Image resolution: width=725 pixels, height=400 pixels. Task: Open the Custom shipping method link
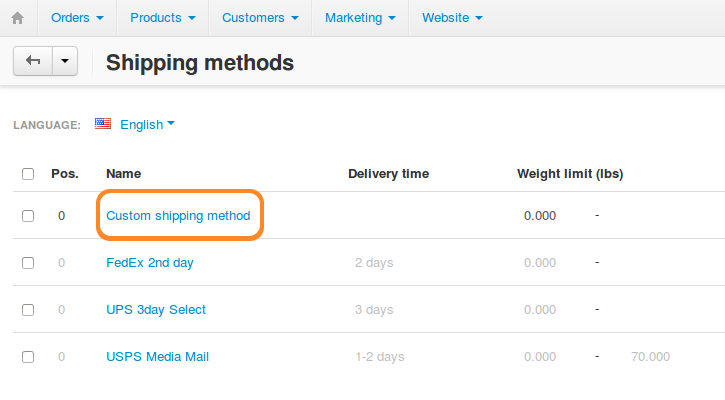(x=178, y=216)
